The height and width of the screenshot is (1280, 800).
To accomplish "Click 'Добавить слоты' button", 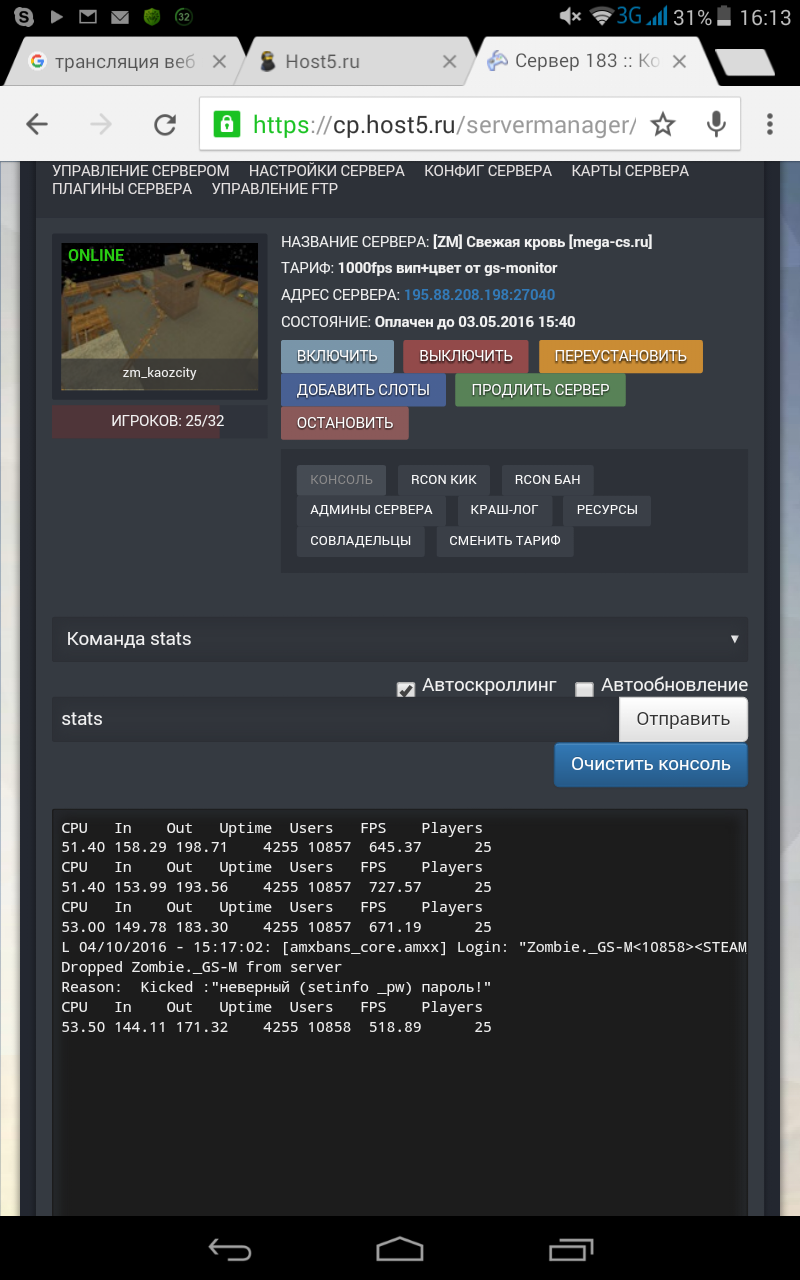I will (x=363, y=390).
